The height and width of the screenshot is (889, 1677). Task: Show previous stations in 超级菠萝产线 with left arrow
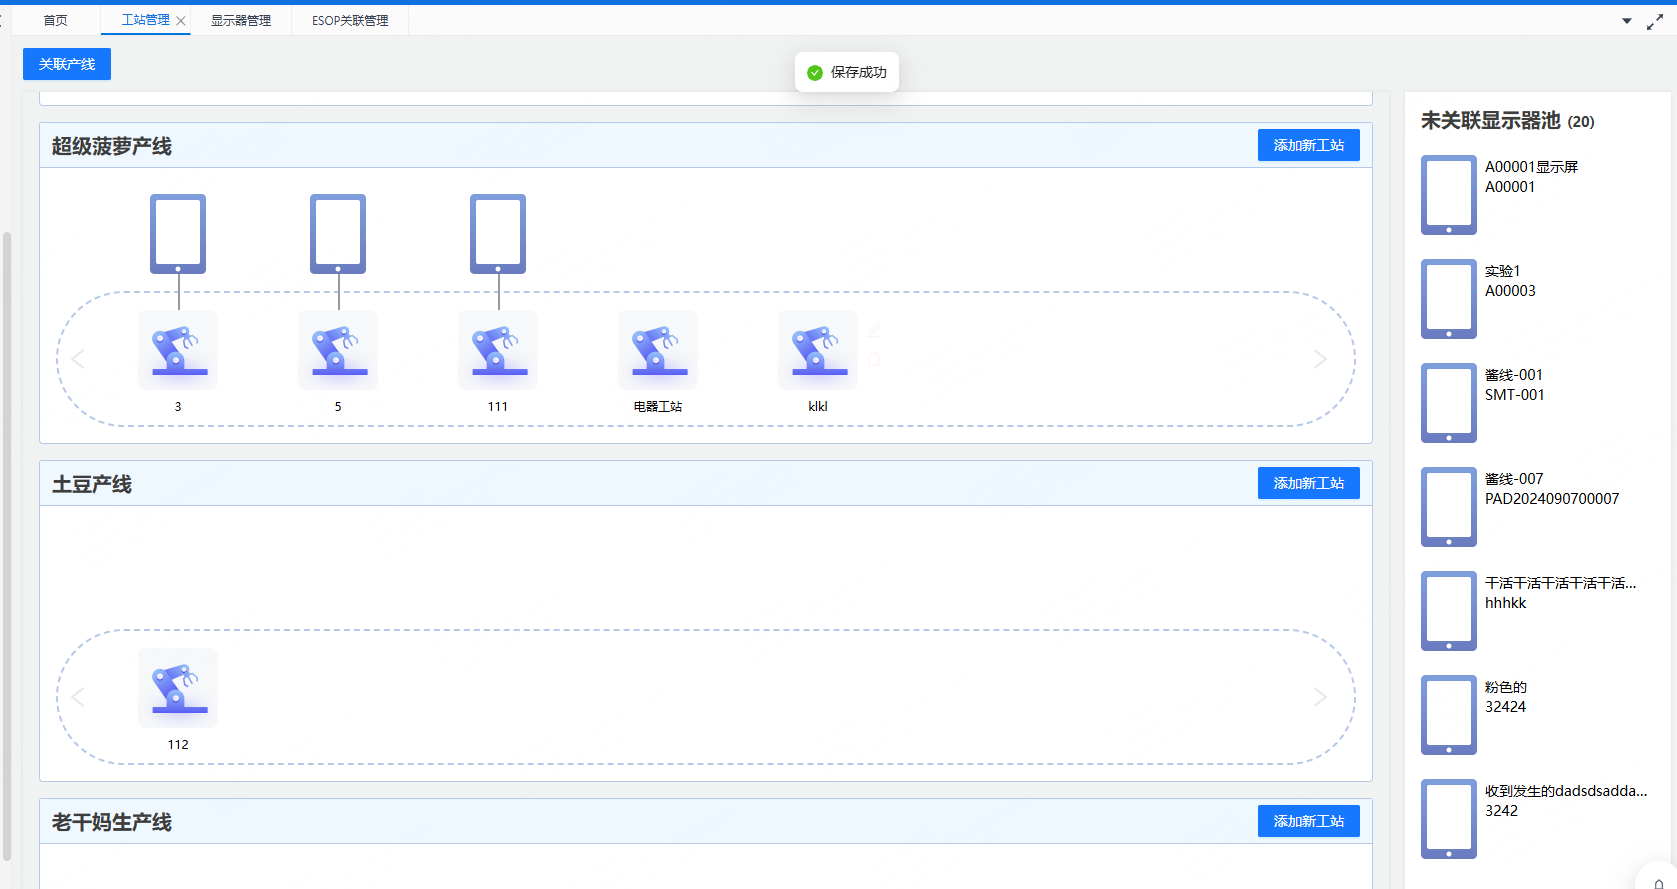79,359
